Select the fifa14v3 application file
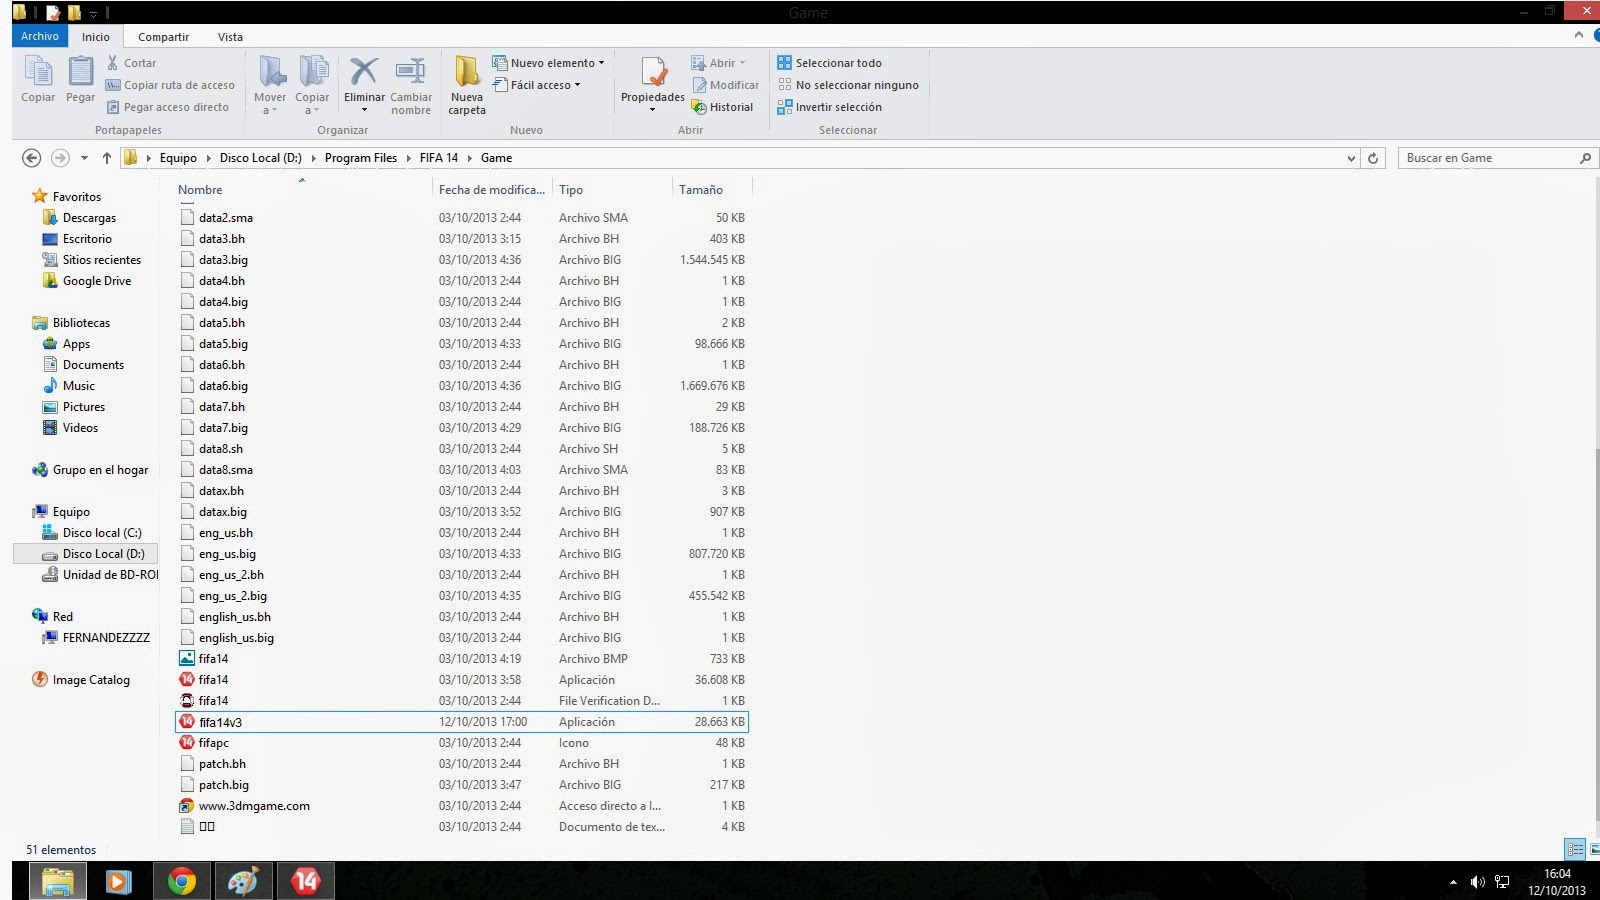Screen dimensions: 1600x900 (462, 722)
